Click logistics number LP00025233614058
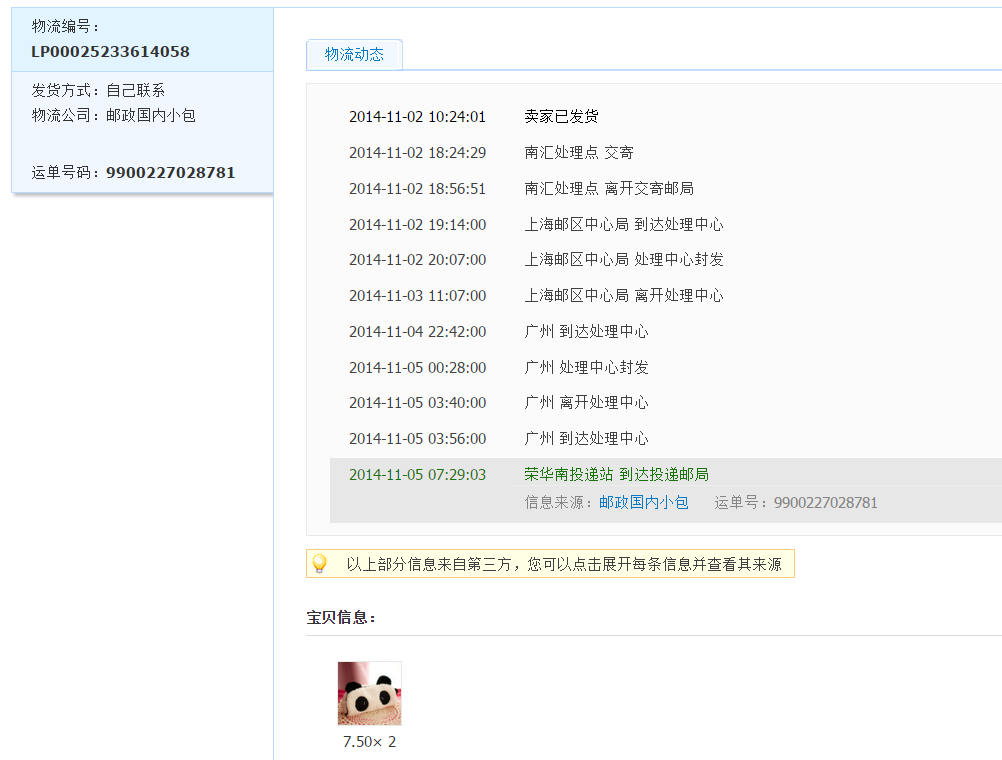The image size is (1002, 760). [x=110, y=52]
